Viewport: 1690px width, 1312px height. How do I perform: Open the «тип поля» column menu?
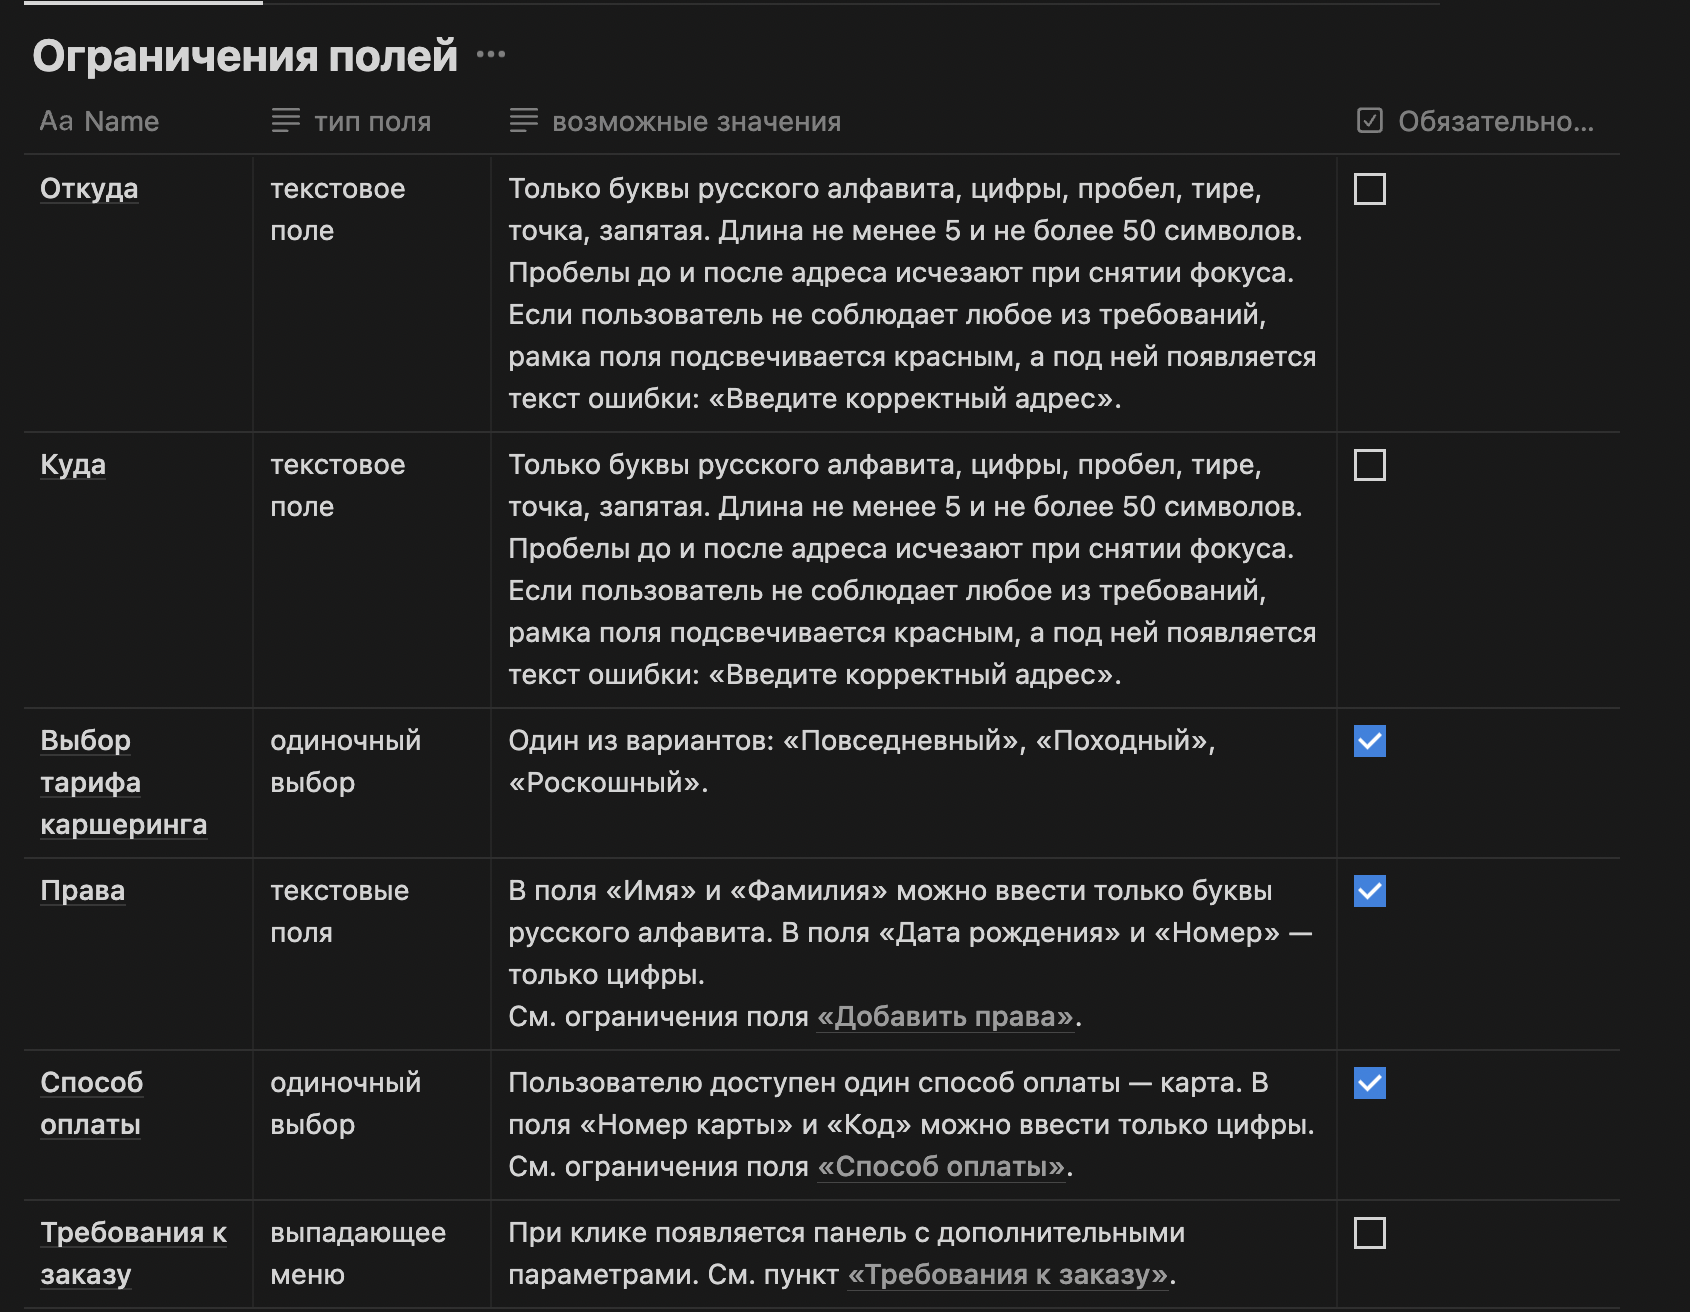(375, 121)
